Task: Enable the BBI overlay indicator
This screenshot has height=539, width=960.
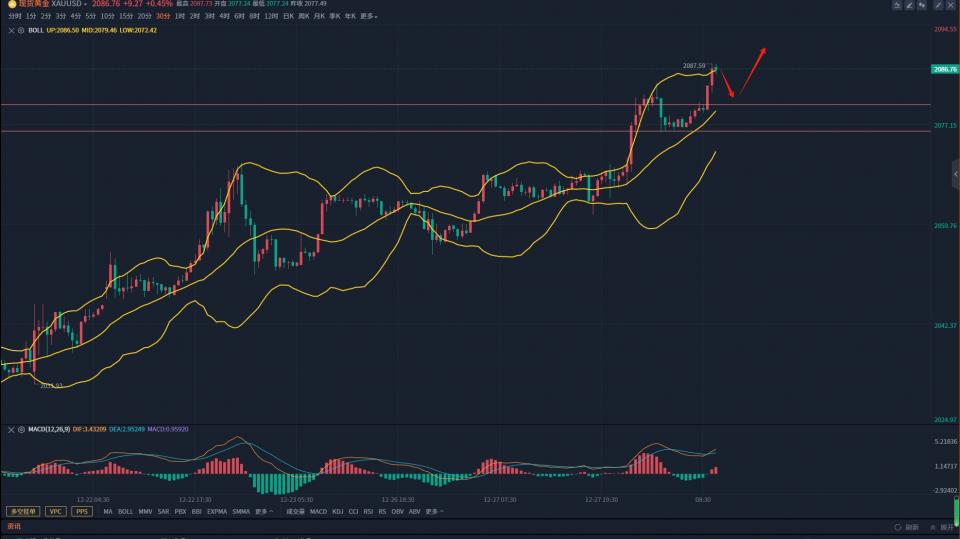Action: click(197, 511)
